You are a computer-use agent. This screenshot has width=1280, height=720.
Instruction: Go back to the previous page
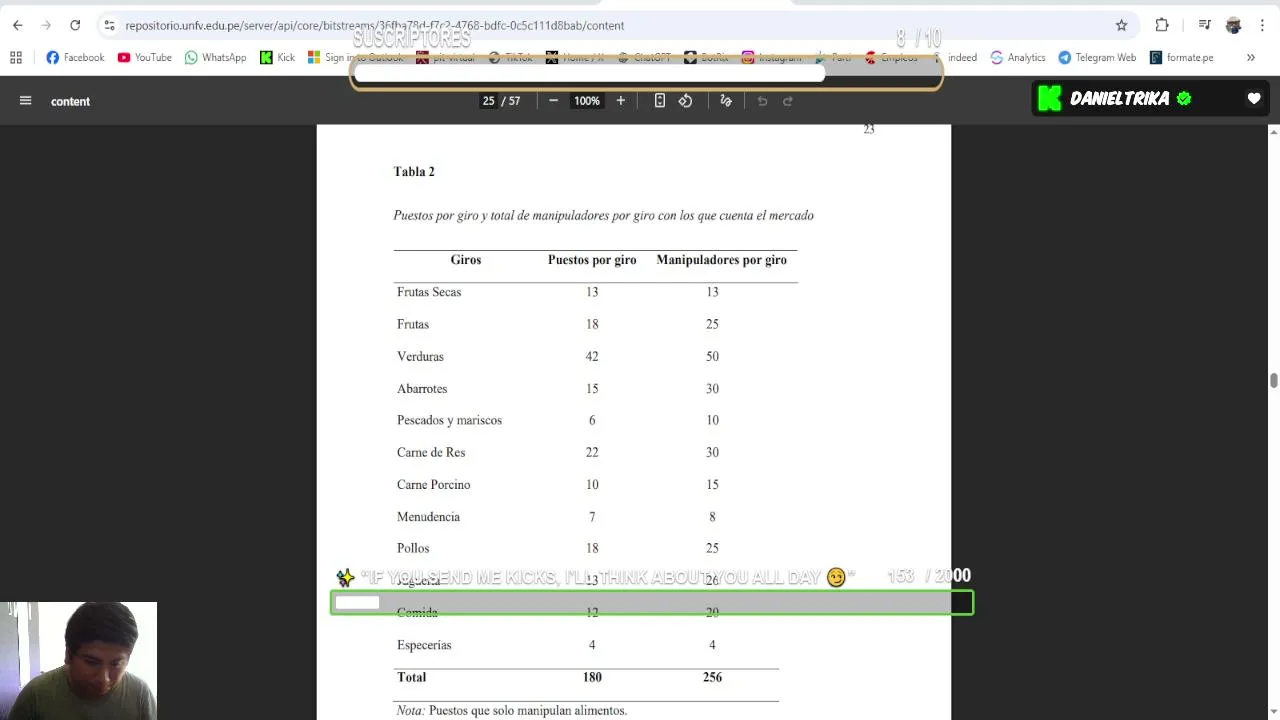17,25
